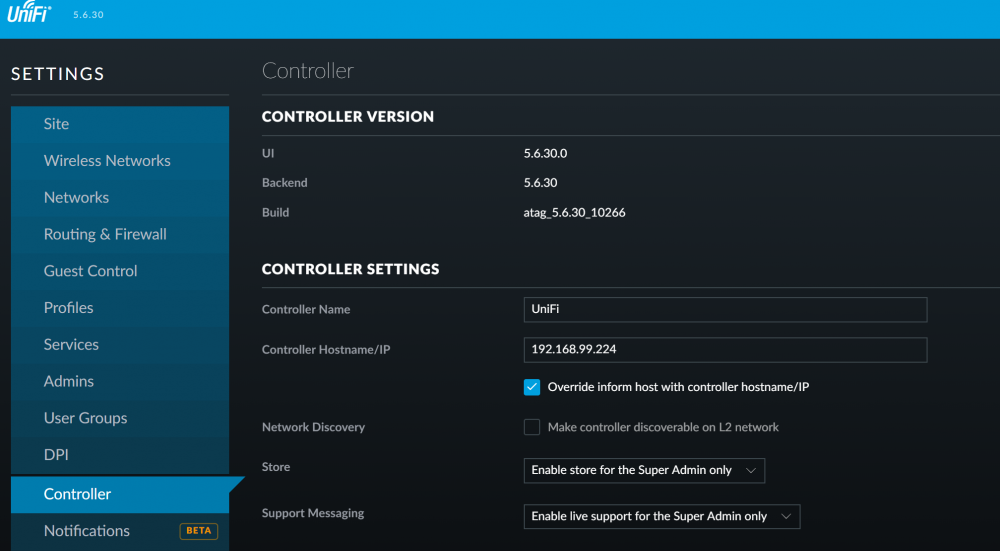The height and width of the screenshot is (551, 1000).
Task: Click the Controller Hostname/IP input field
Action: [725, 349]
